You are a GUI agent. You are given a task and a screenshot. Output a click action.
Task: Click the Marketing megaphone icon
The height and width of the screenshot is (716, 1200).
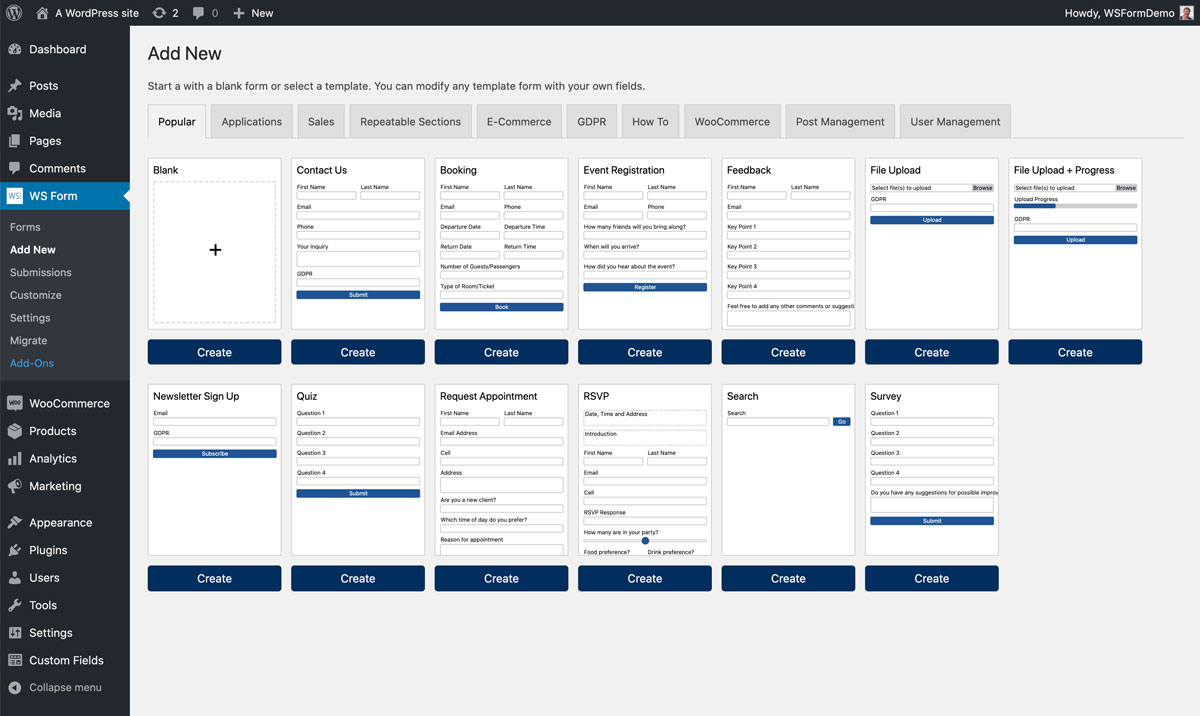[15, 486]
